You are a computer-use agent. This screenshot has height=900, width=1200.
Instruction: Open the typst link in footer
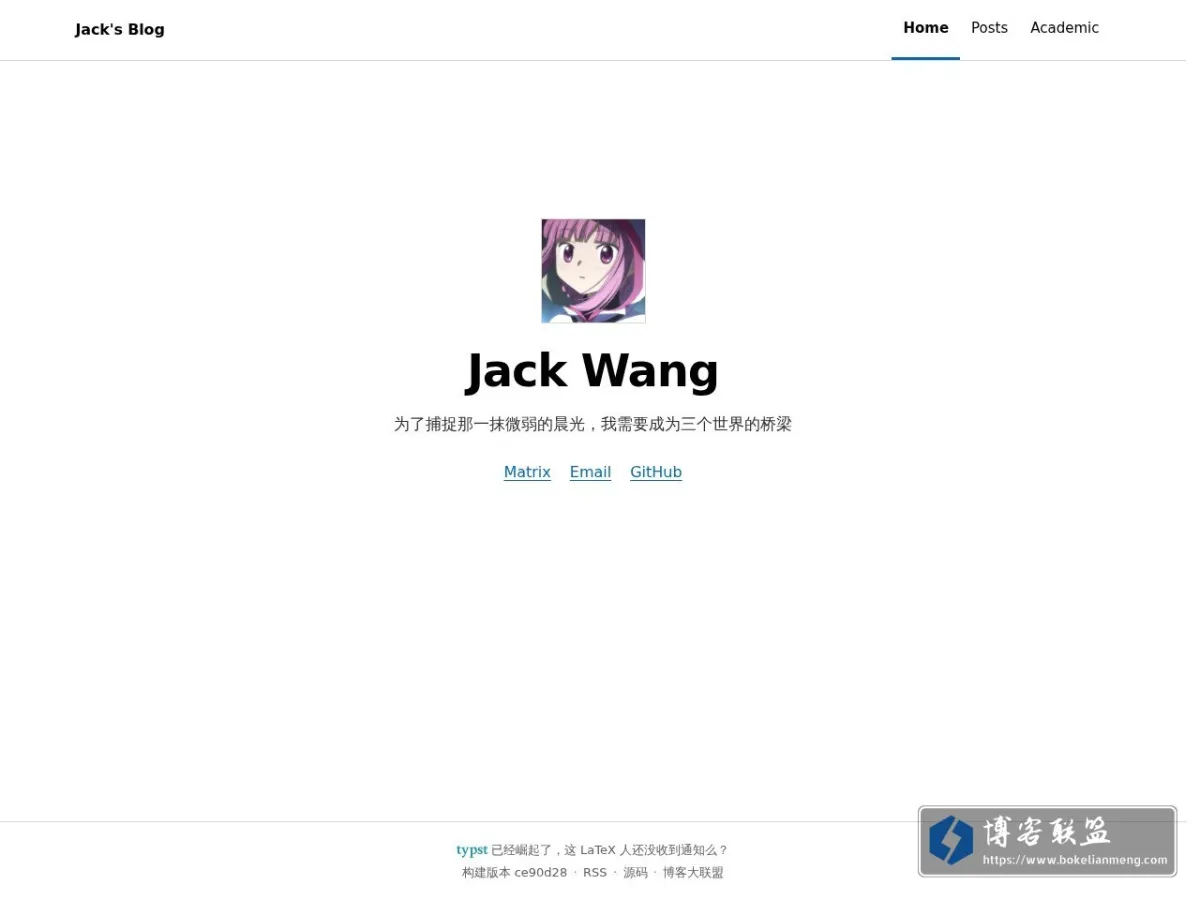click(472, 850)
